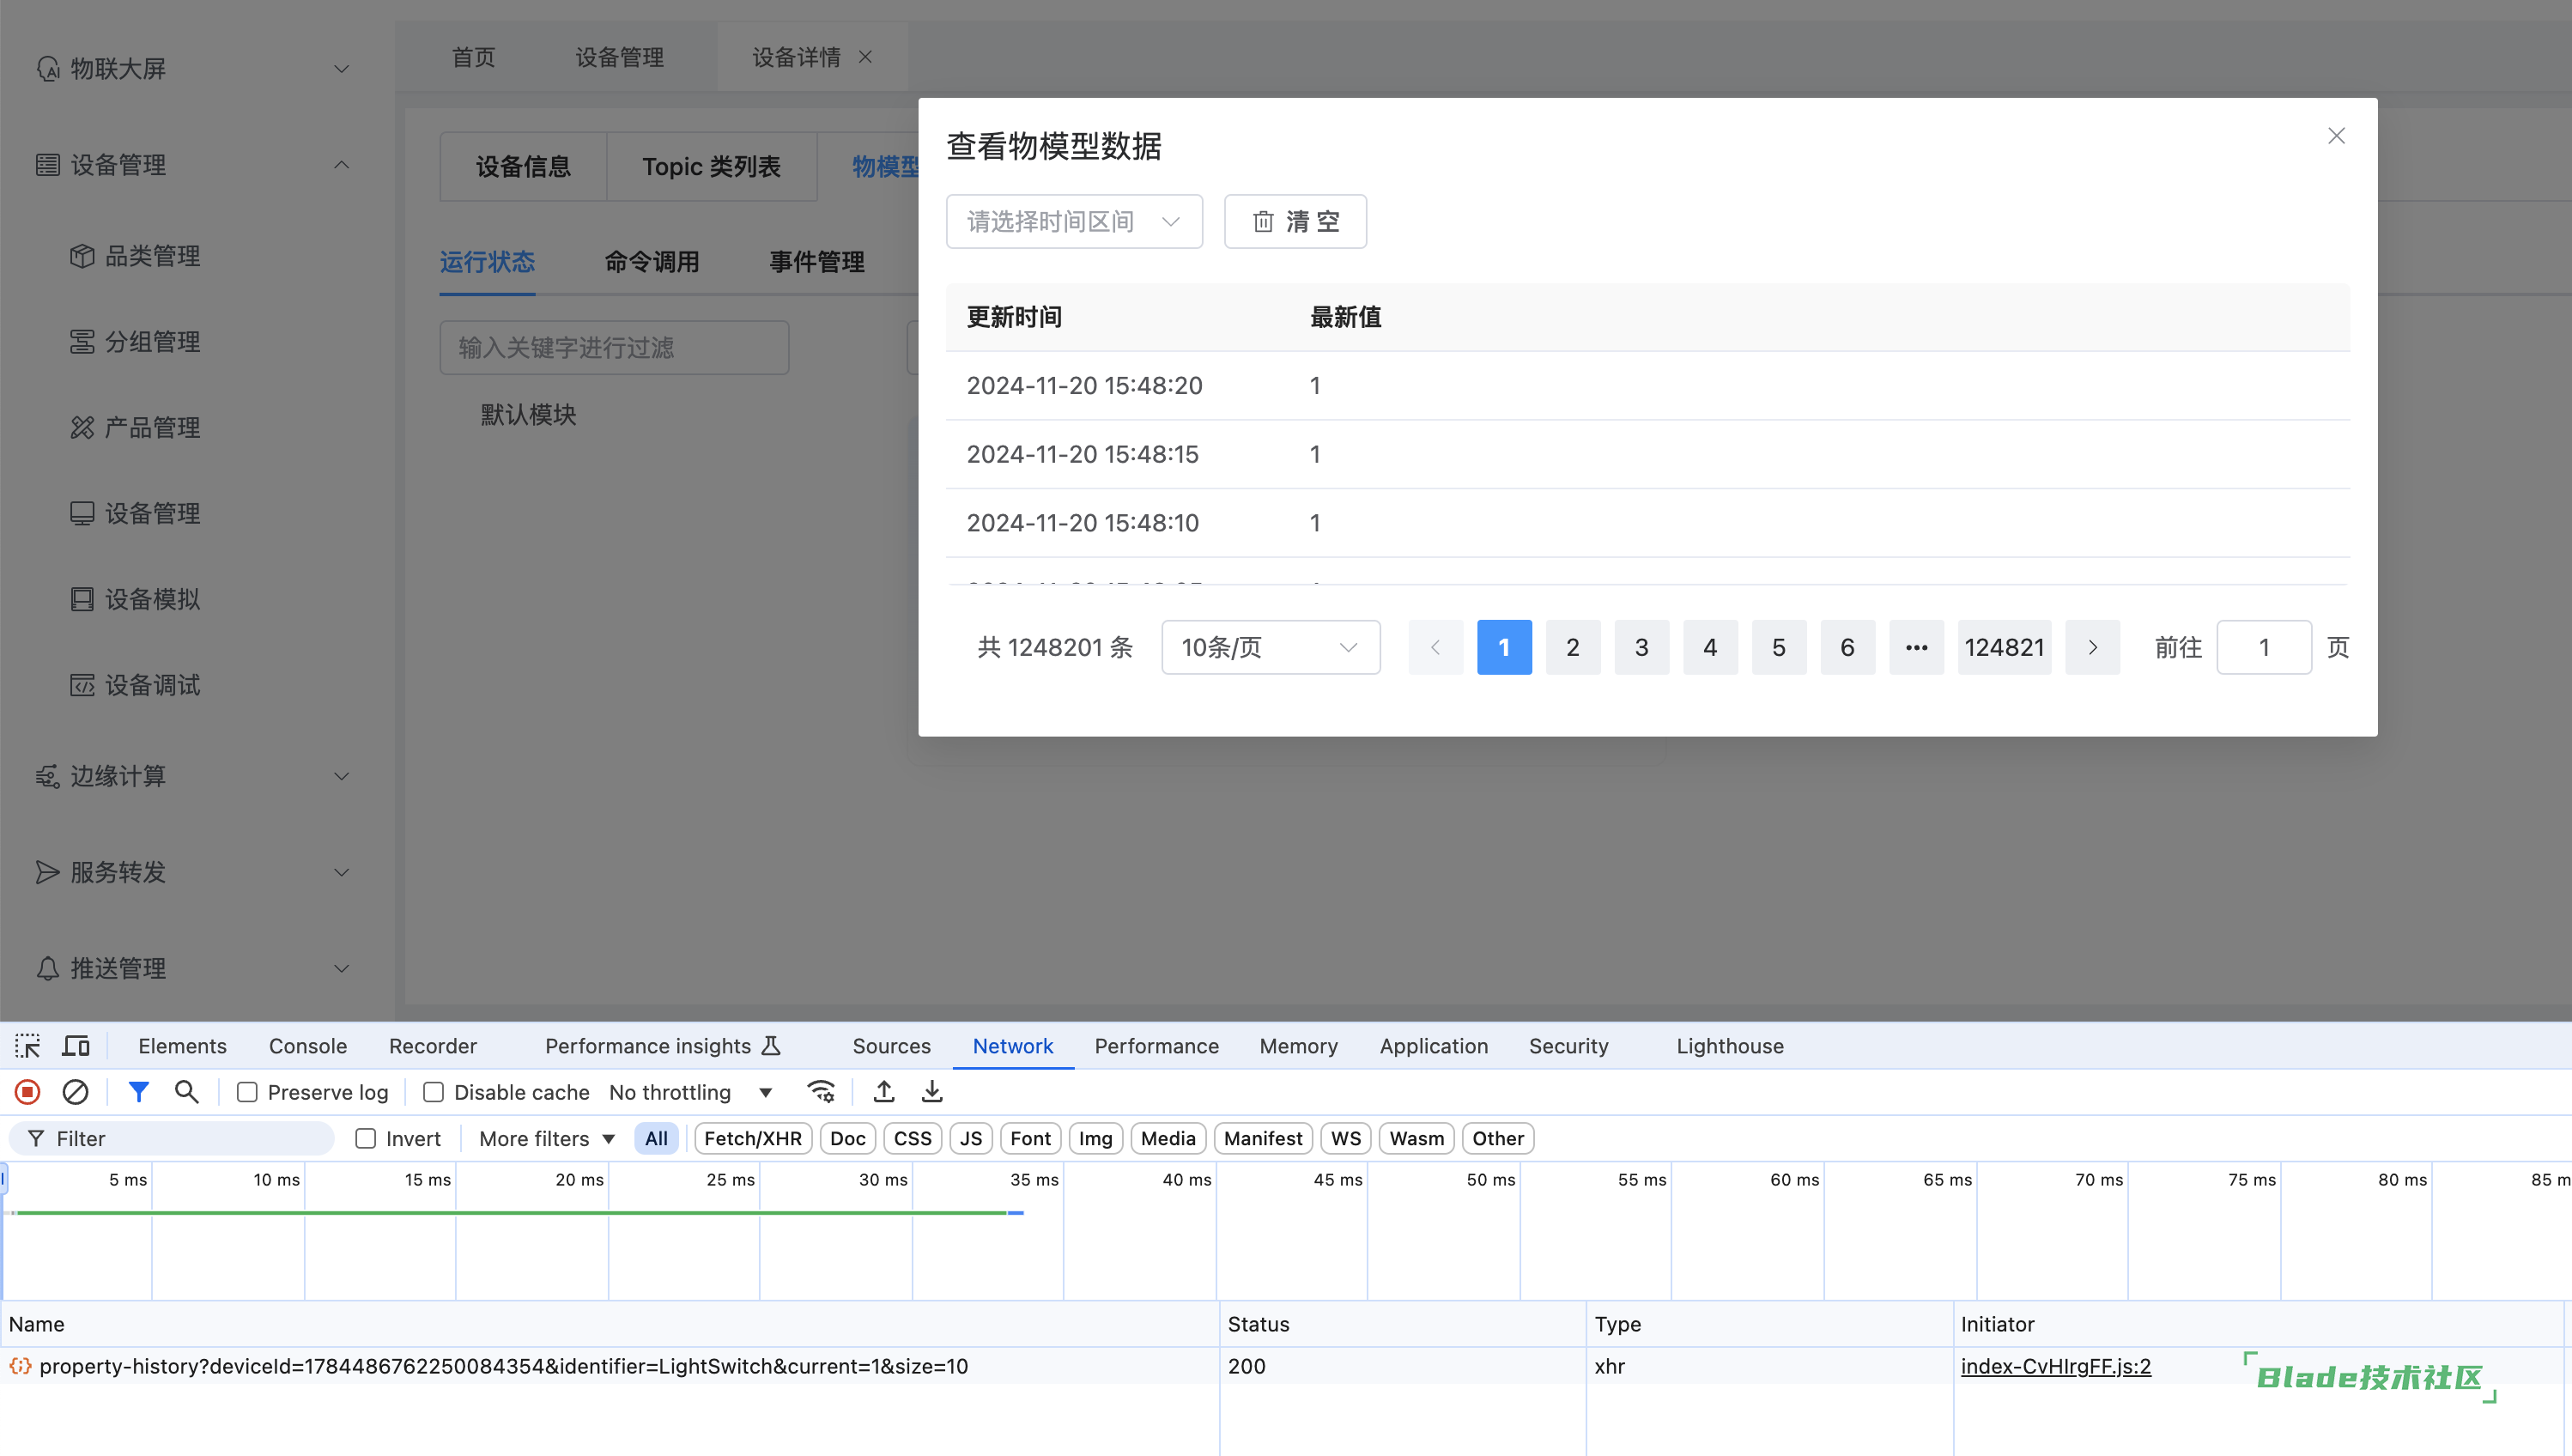The height and width of the screenshot is (1456, 2572).
Task: Switch to the Elements tab in DevTools
Action: [x=182, y=1046]
